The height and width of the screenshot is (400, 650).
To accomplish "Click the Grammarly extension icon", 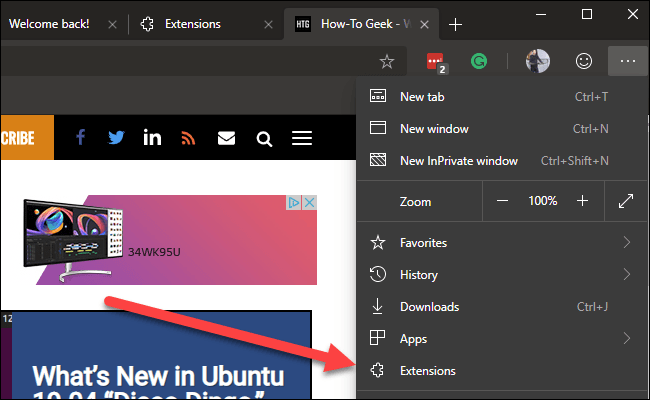I will click(480, 61).
